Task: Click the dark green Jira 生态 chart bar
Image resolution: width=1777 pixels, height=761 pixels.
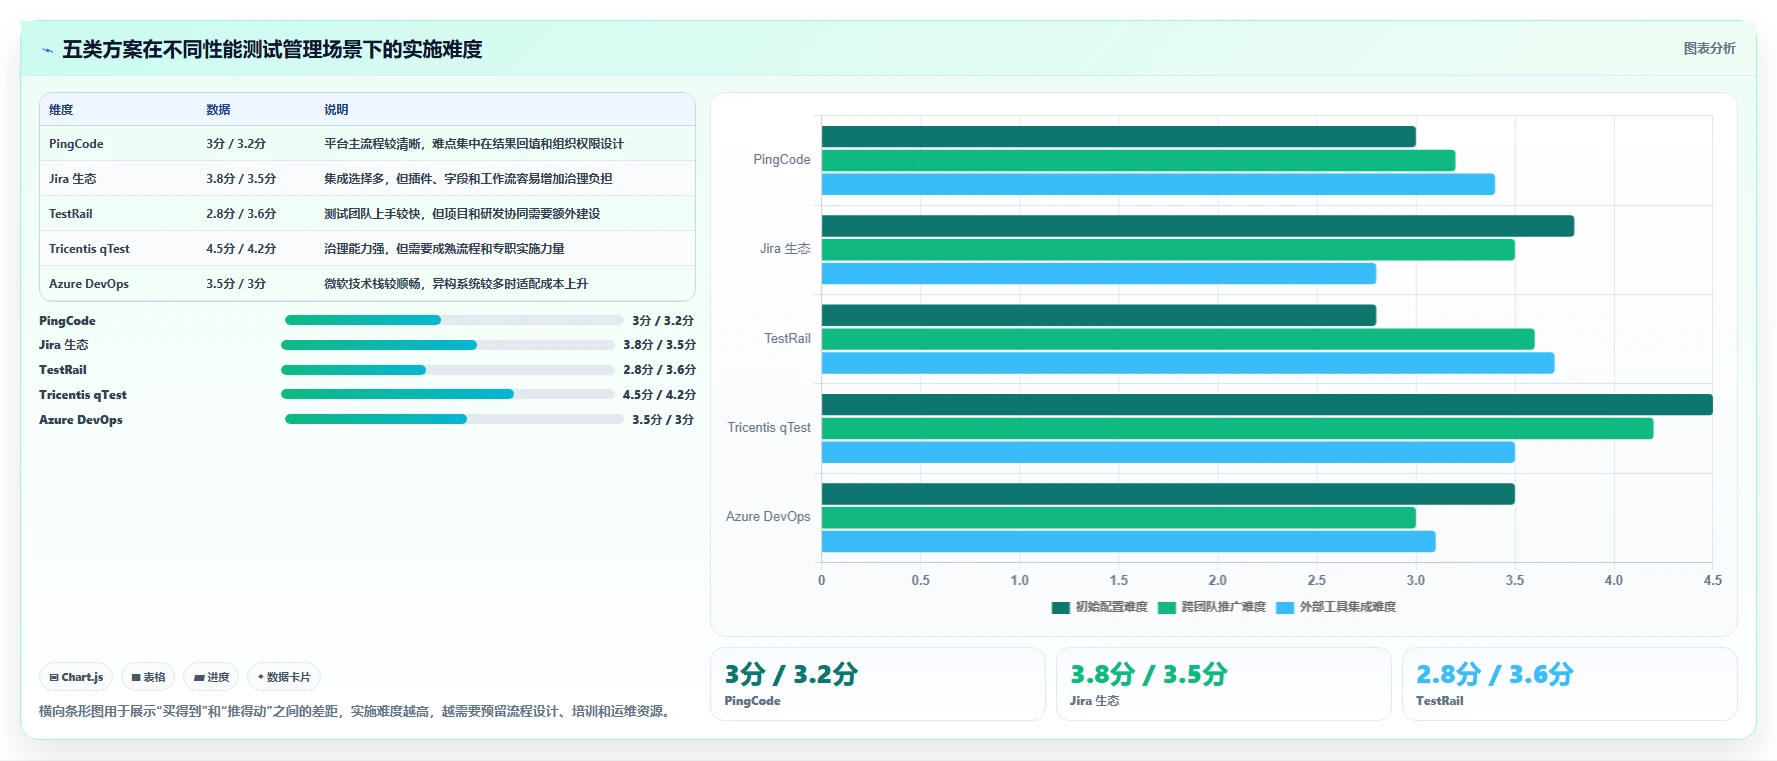Action: (1198, 226)
